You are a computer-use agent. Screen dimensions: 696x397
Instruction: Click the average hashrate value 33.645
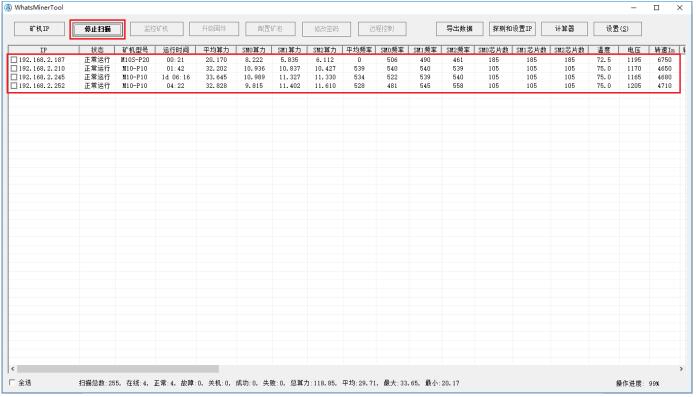pos(216,77)
